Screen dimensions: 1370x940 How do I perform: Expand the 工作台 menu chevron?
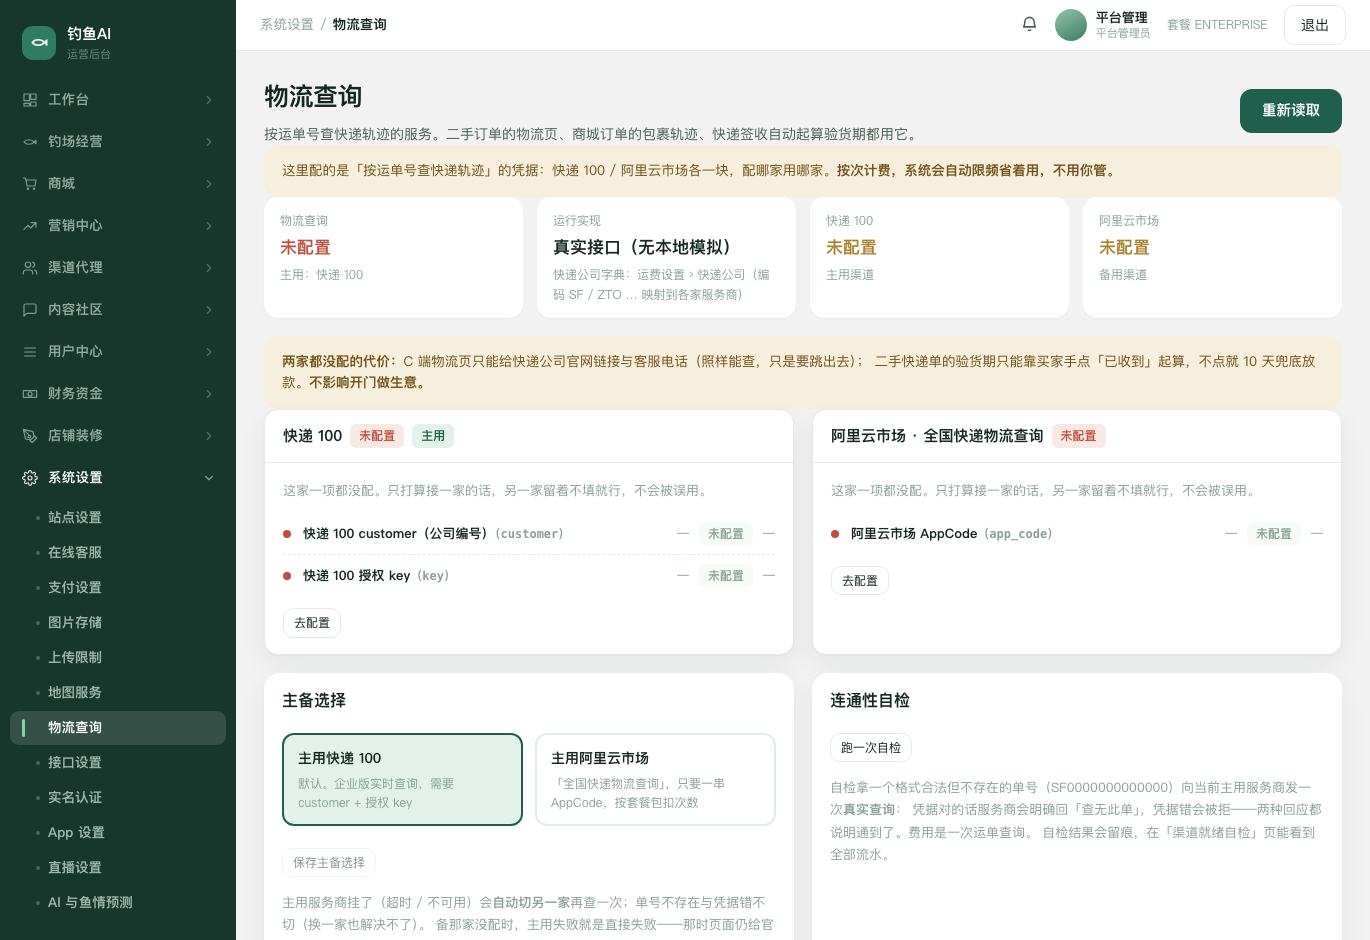tap(209, 100)
